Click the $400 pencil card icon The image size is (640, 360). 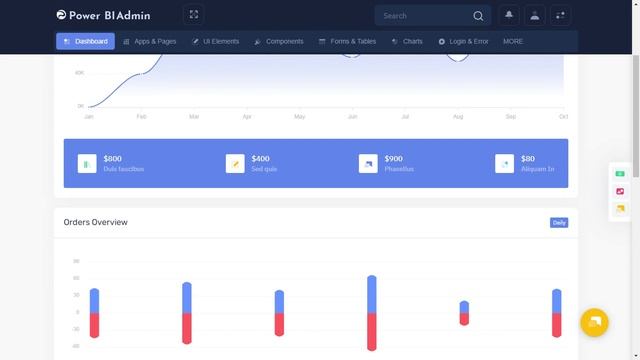point(235,164)
